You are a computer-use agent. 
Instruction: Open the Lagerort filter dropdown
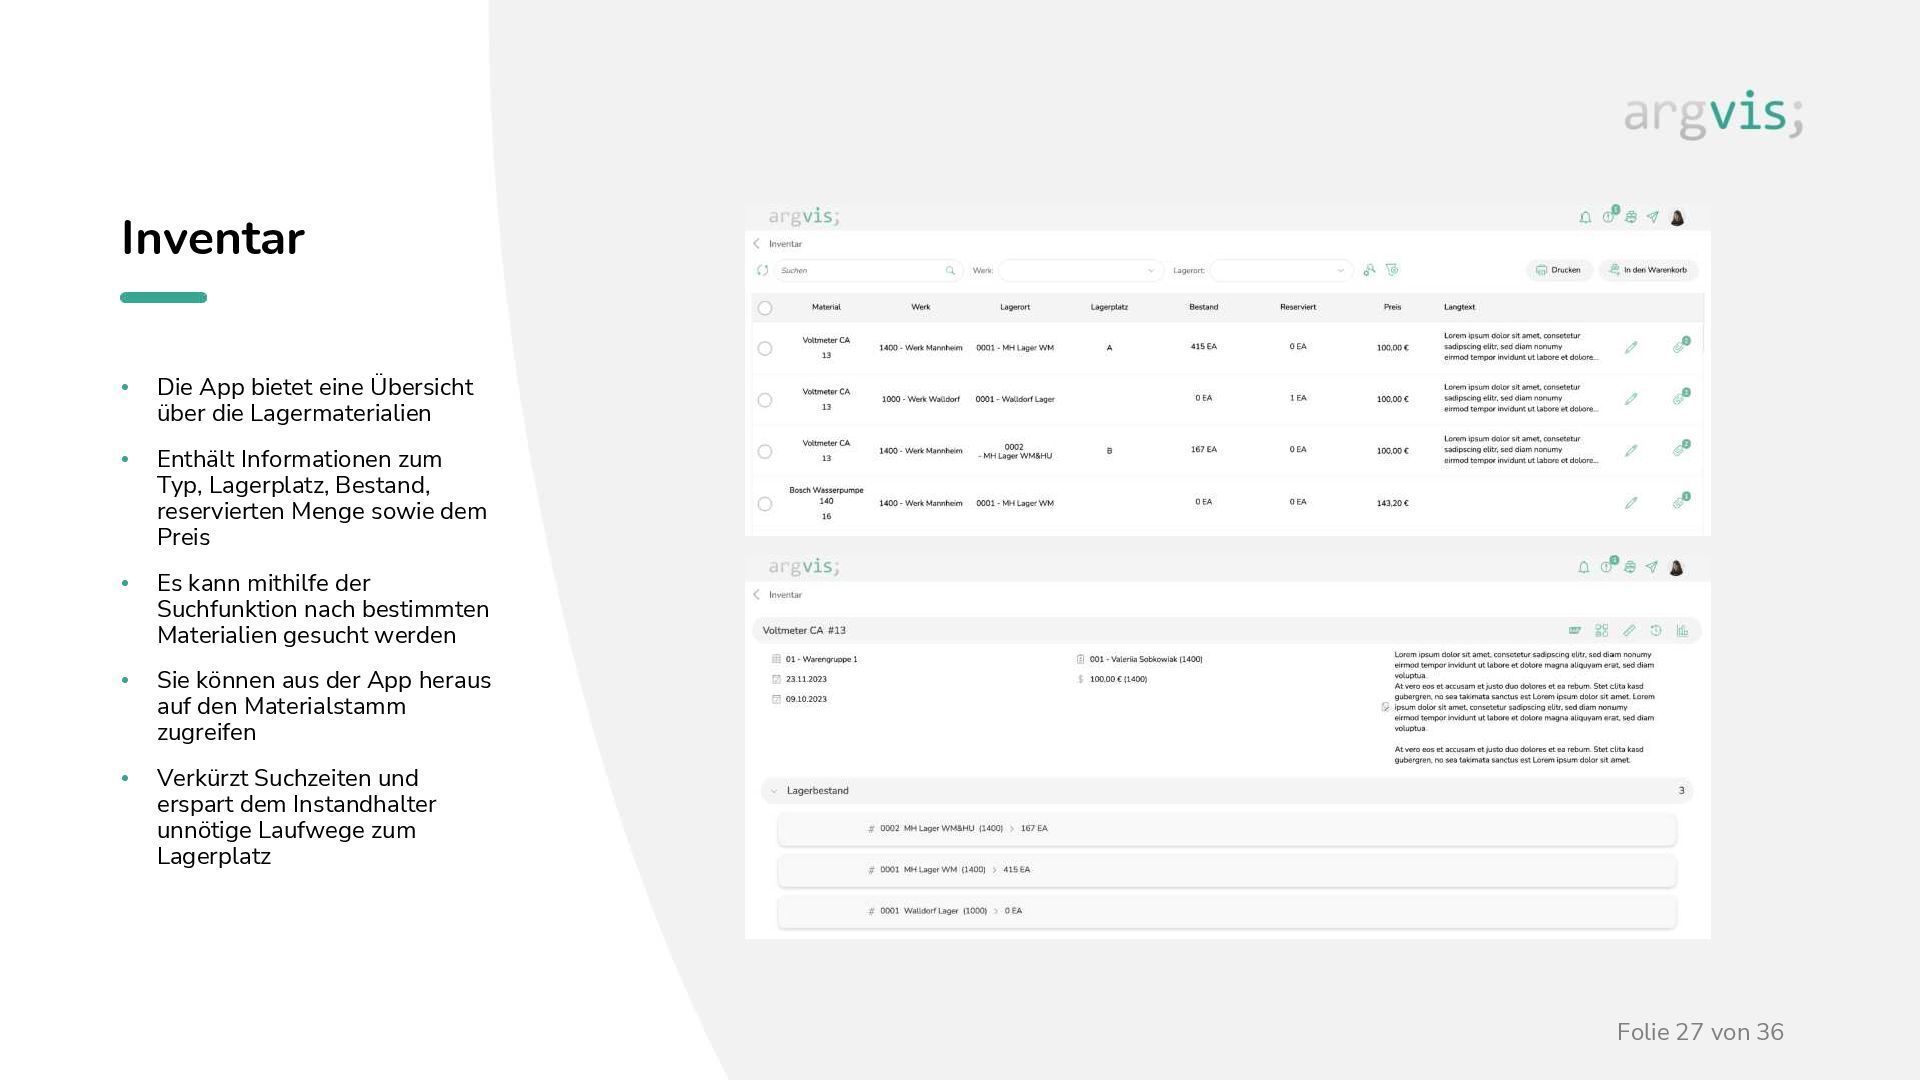pos(1281,270)
